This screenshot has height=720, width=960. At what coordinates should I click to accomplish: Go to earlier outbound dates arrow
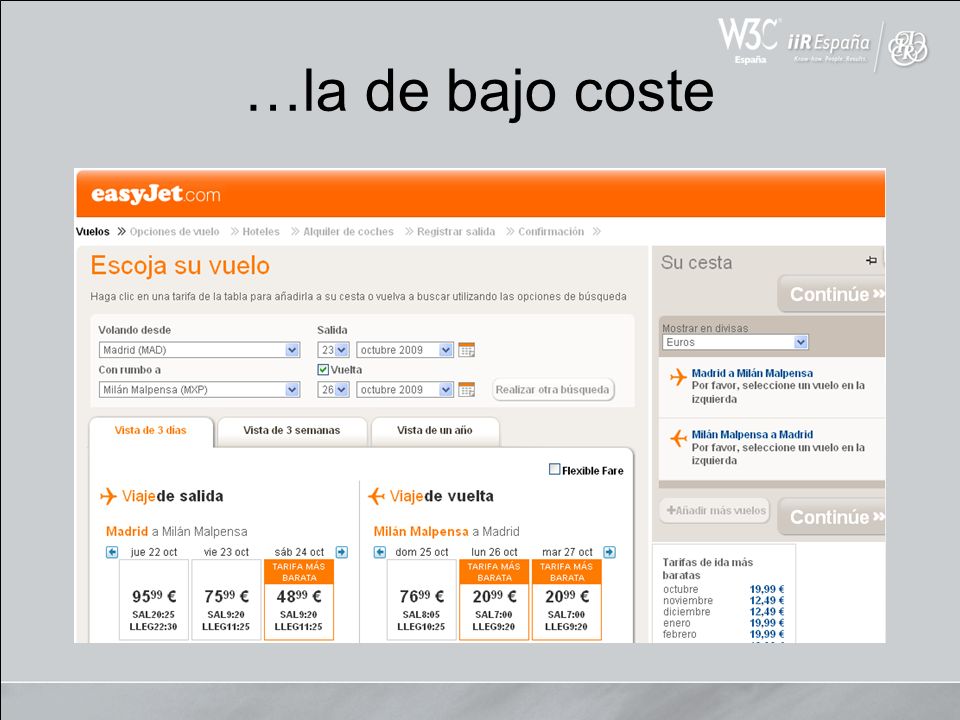(x=111, y=552)
